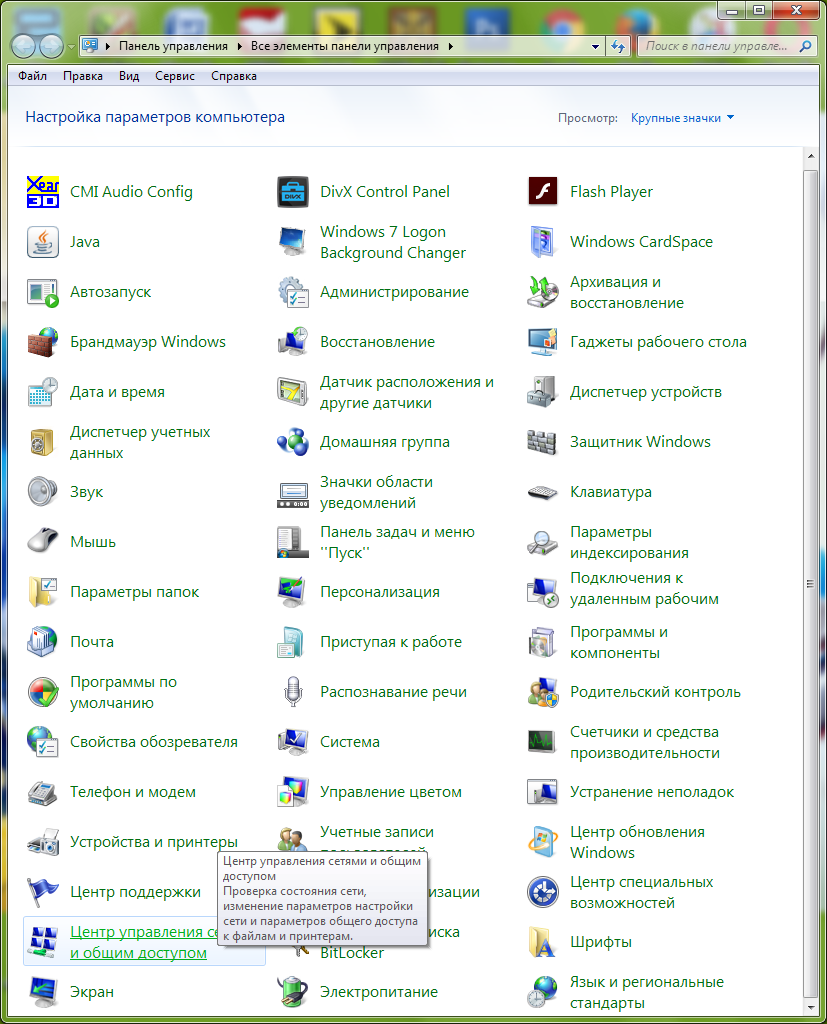This screenshot has height=1024, width=827.
Task: Click the Почта mail icon
Action: point(42,642)
